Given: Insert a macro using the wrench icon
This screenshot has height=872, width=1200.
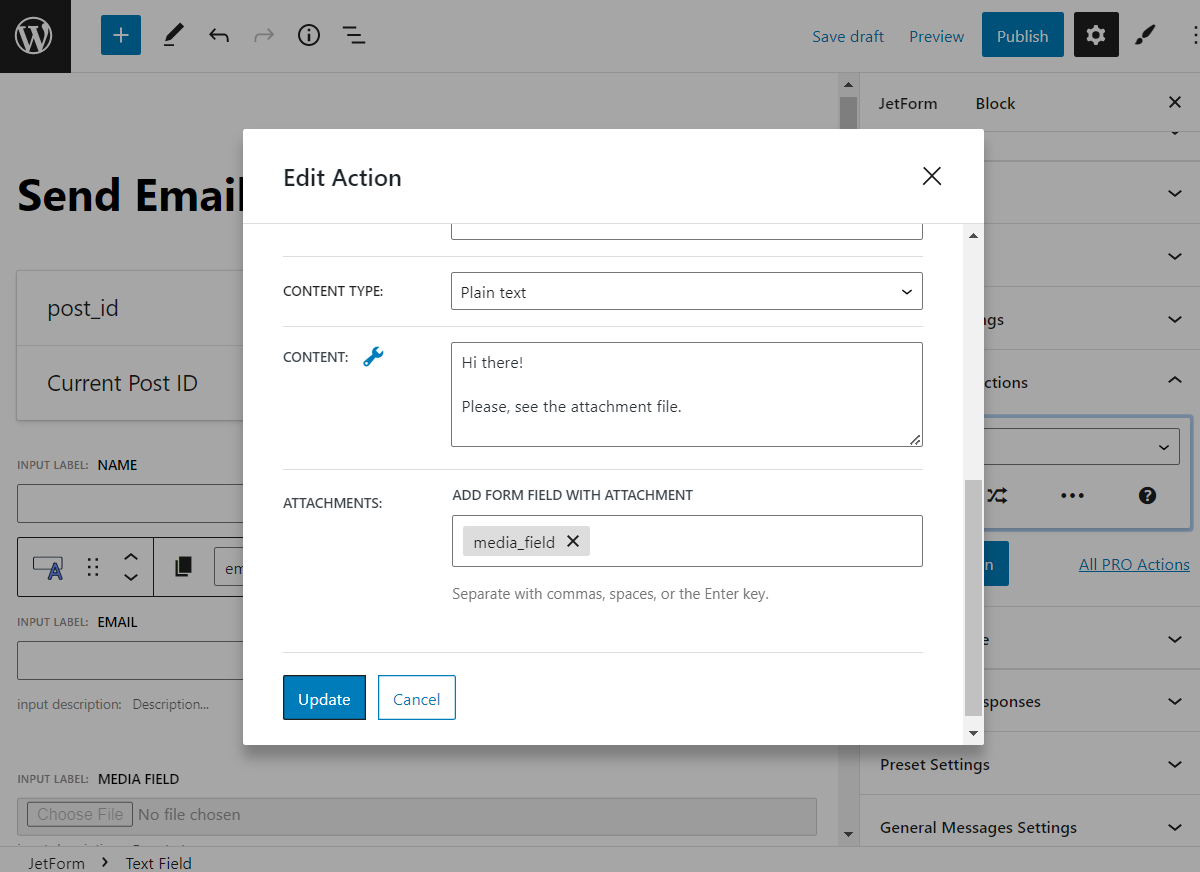Looking at the screenshot, I should pyautogui.click(x=375, y=356).
